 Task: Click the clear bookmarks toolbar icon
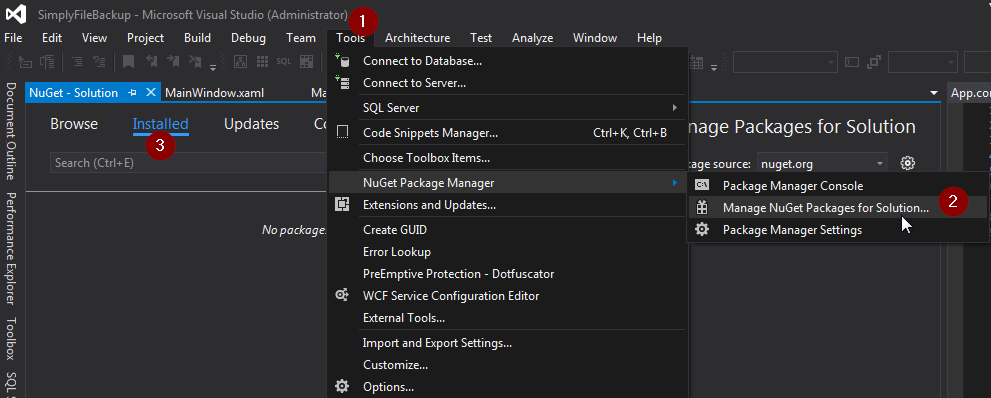195,61
